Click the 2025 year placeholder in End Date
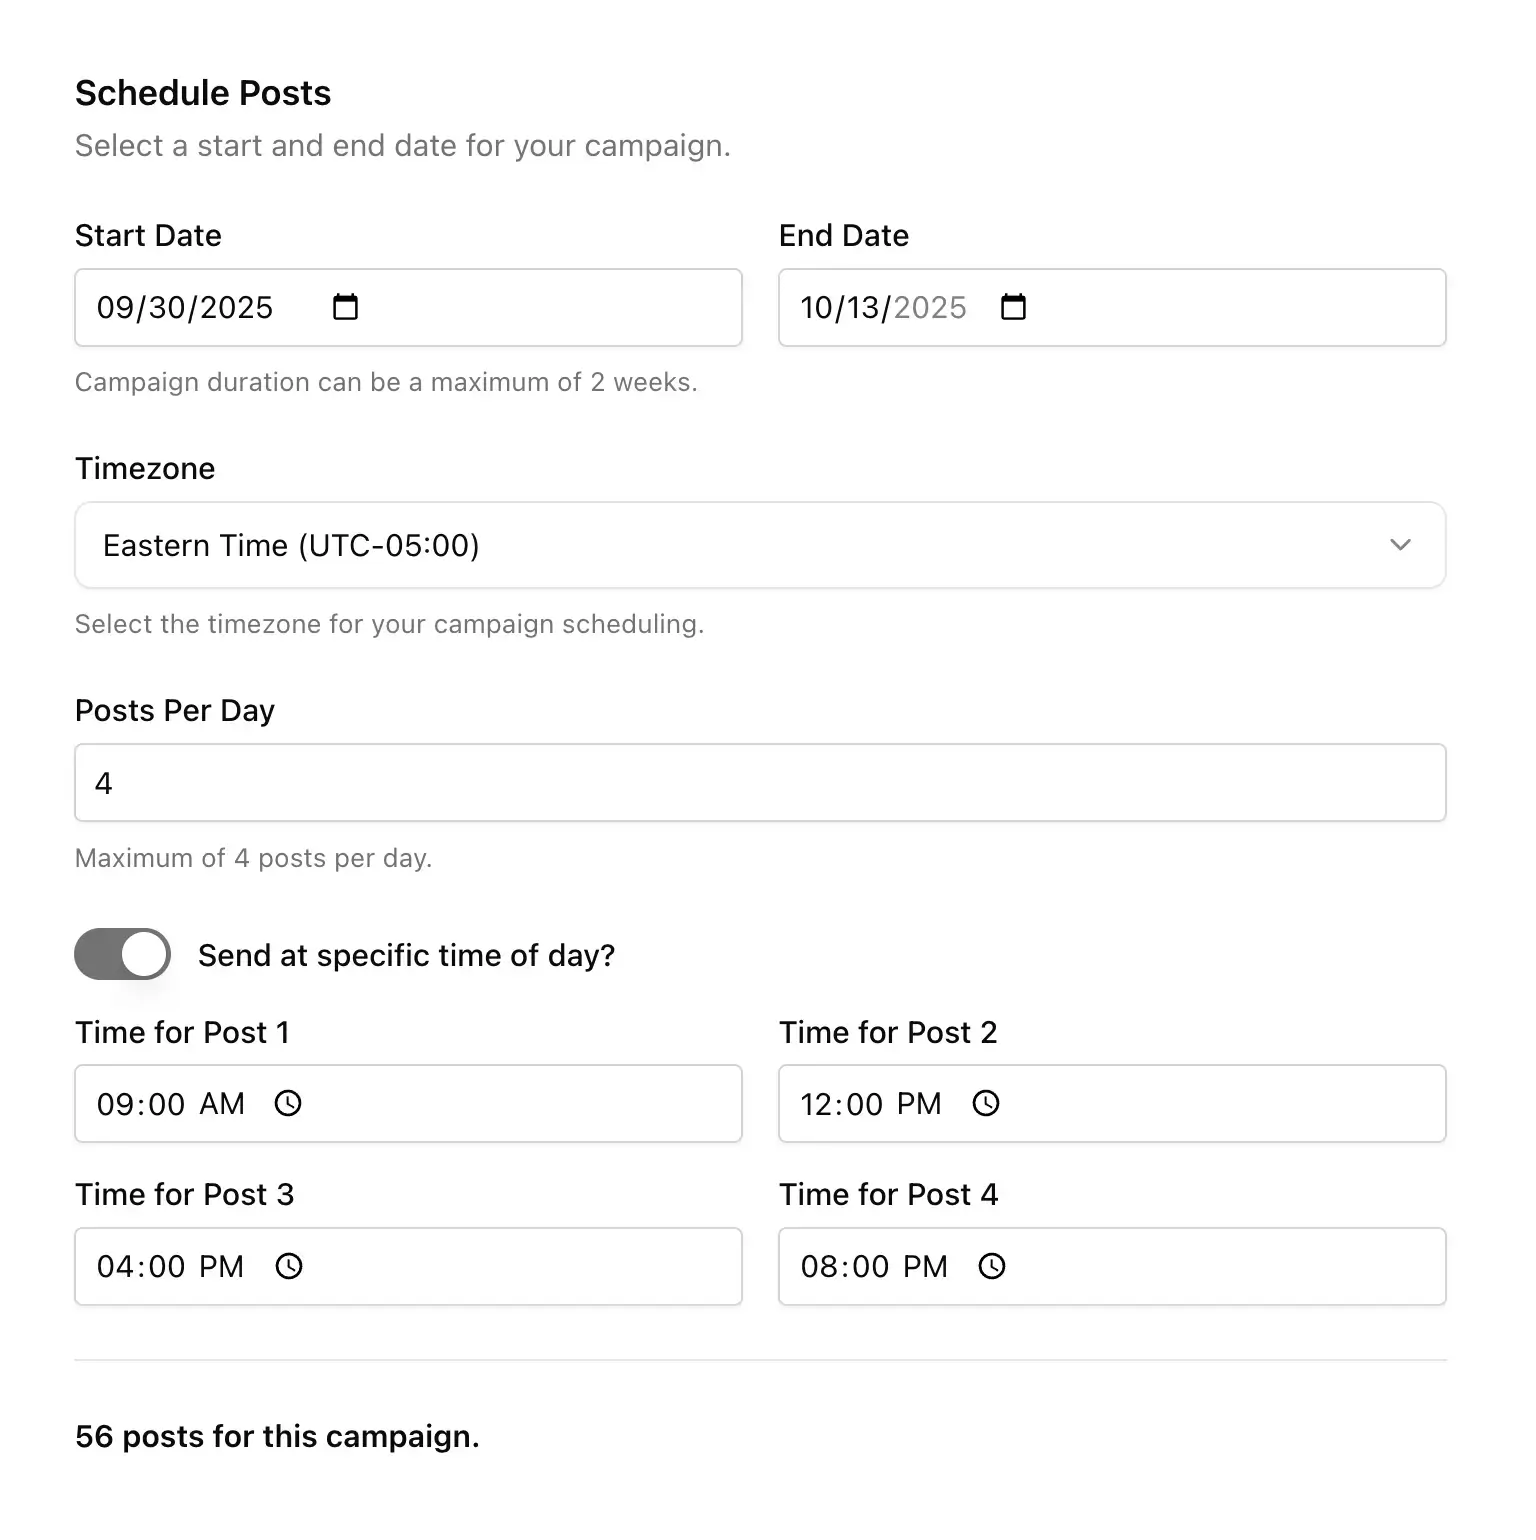Viewport: 1536px width, 1540px height. pyautogui.click(x=930, y=307)
